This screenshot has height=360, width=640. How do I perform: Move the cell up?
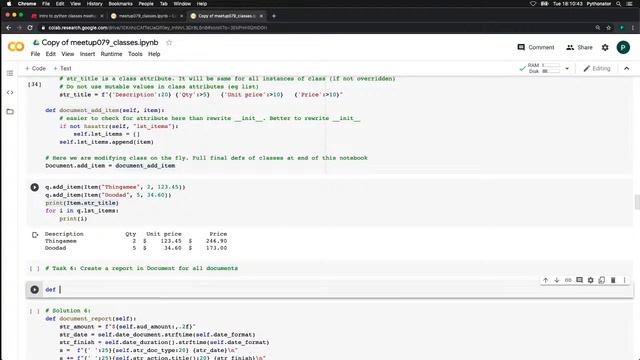click(546, 280)
